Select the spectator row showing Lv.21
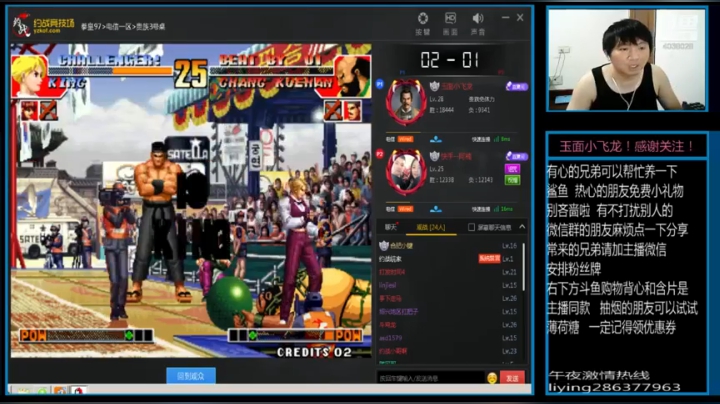Viewport: 720px width, 404px height. [x=448, y=272]
